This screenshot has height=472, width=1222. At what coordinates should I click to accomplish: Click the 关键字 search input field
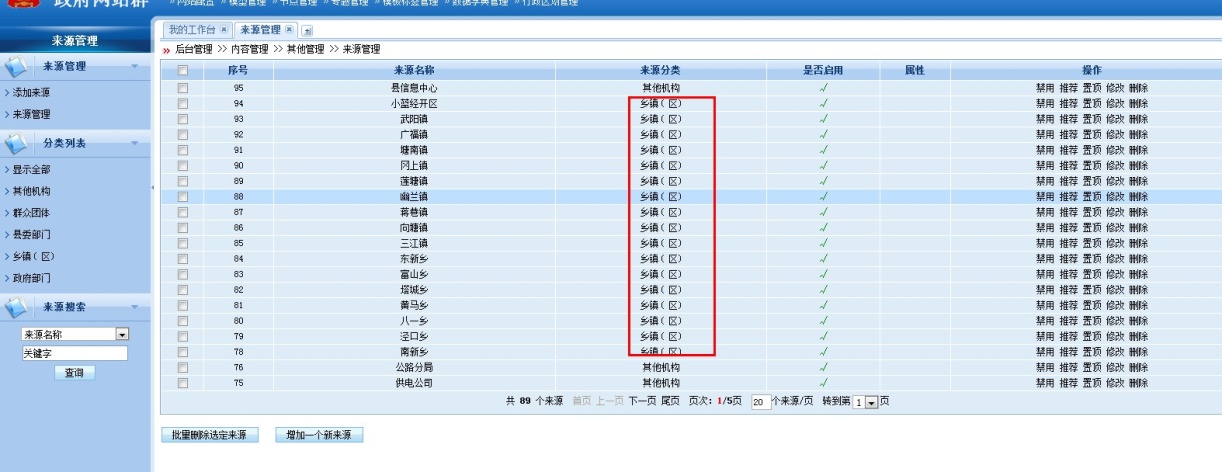(x=75, y=353)
